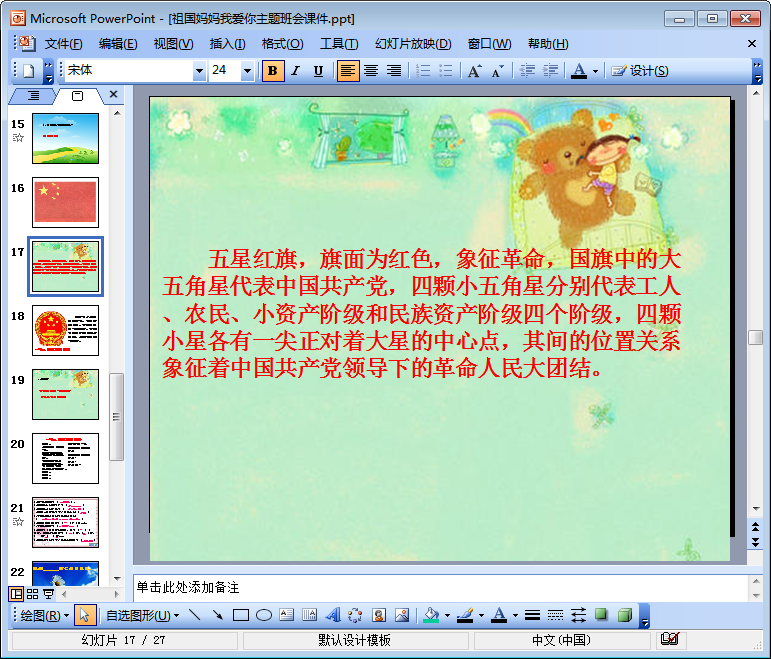Toggle Italic formatting
Screen dimensions: 771x659
pos(295,71)
